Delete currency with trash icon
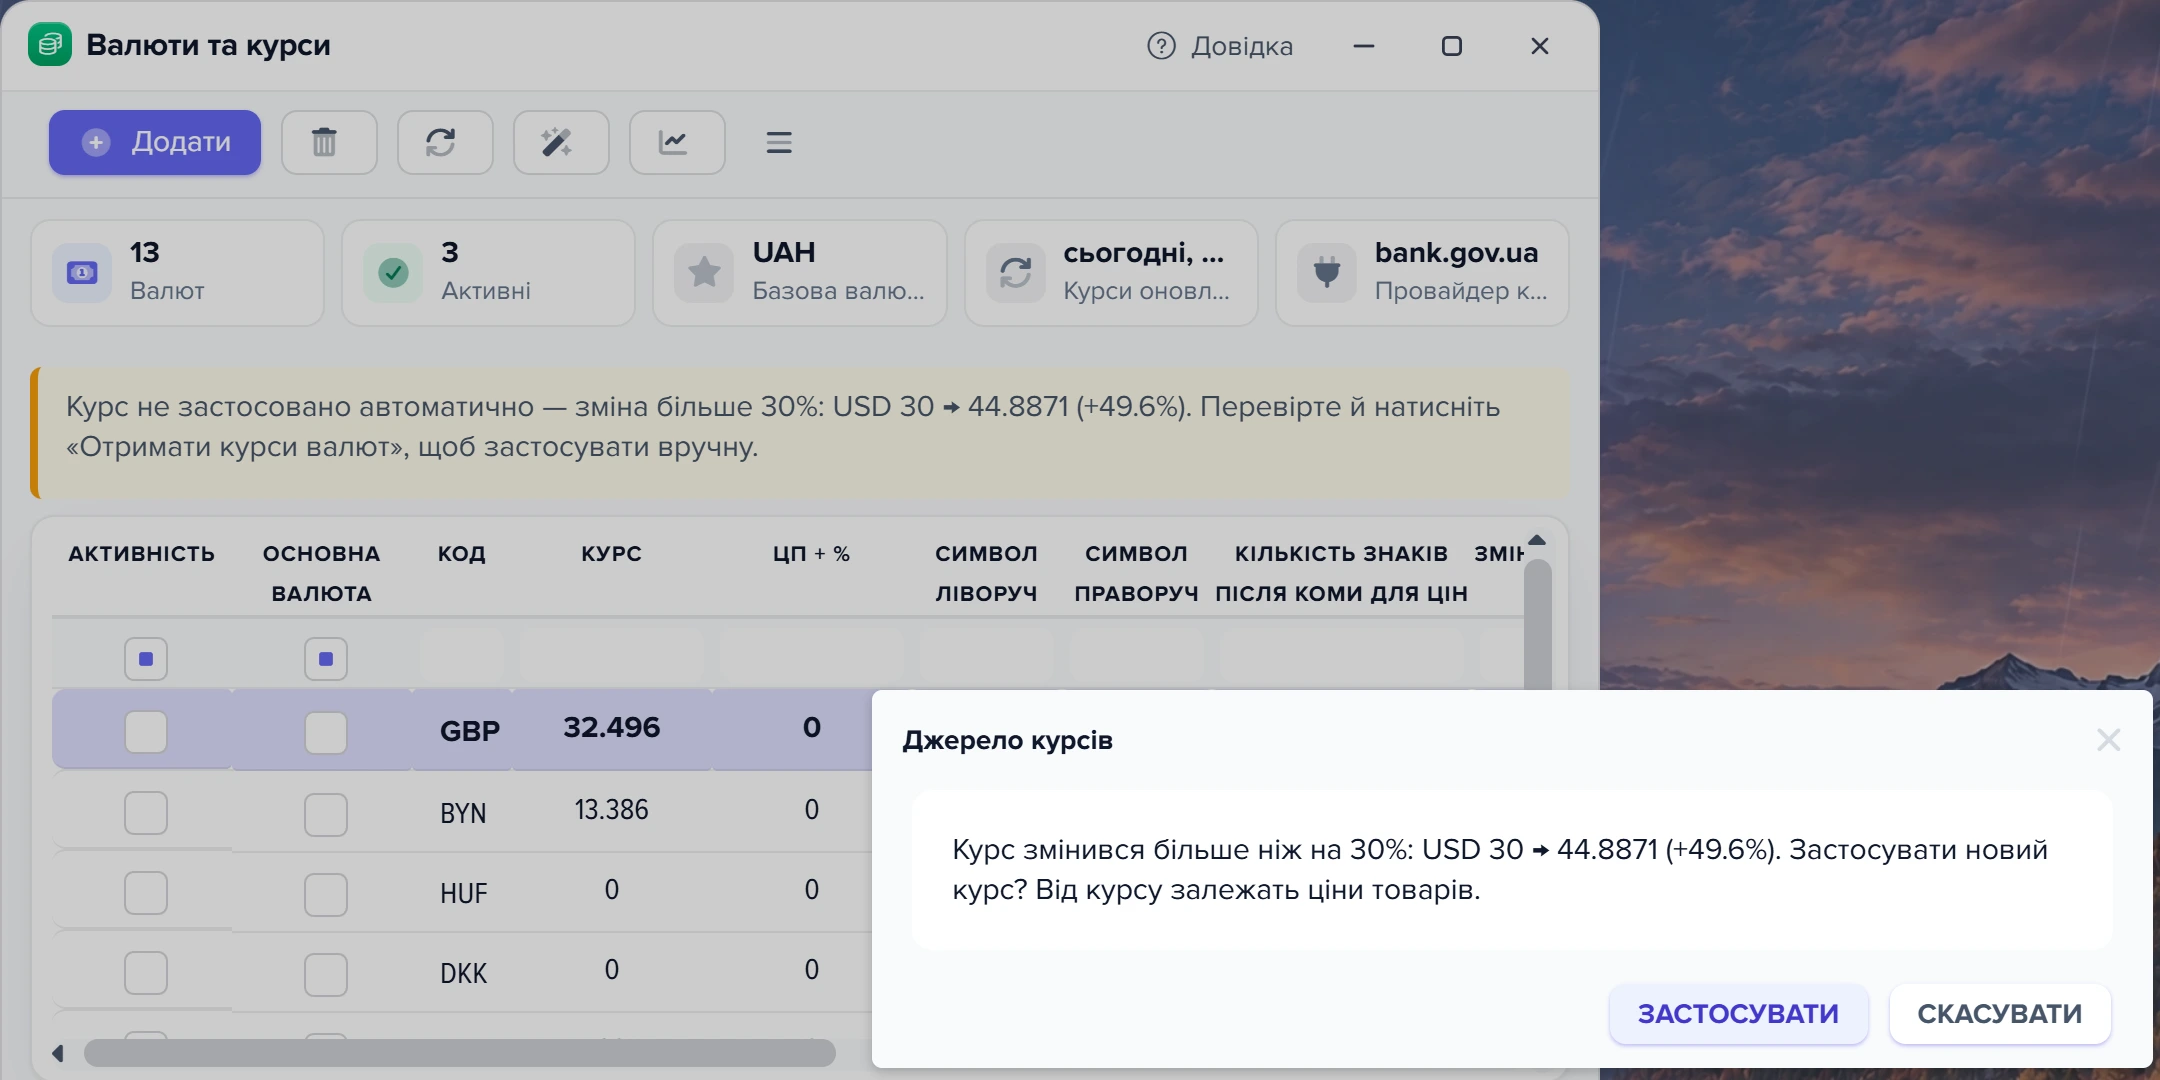The height and width of the screenshot is (1080, 2160). point(329,142)
